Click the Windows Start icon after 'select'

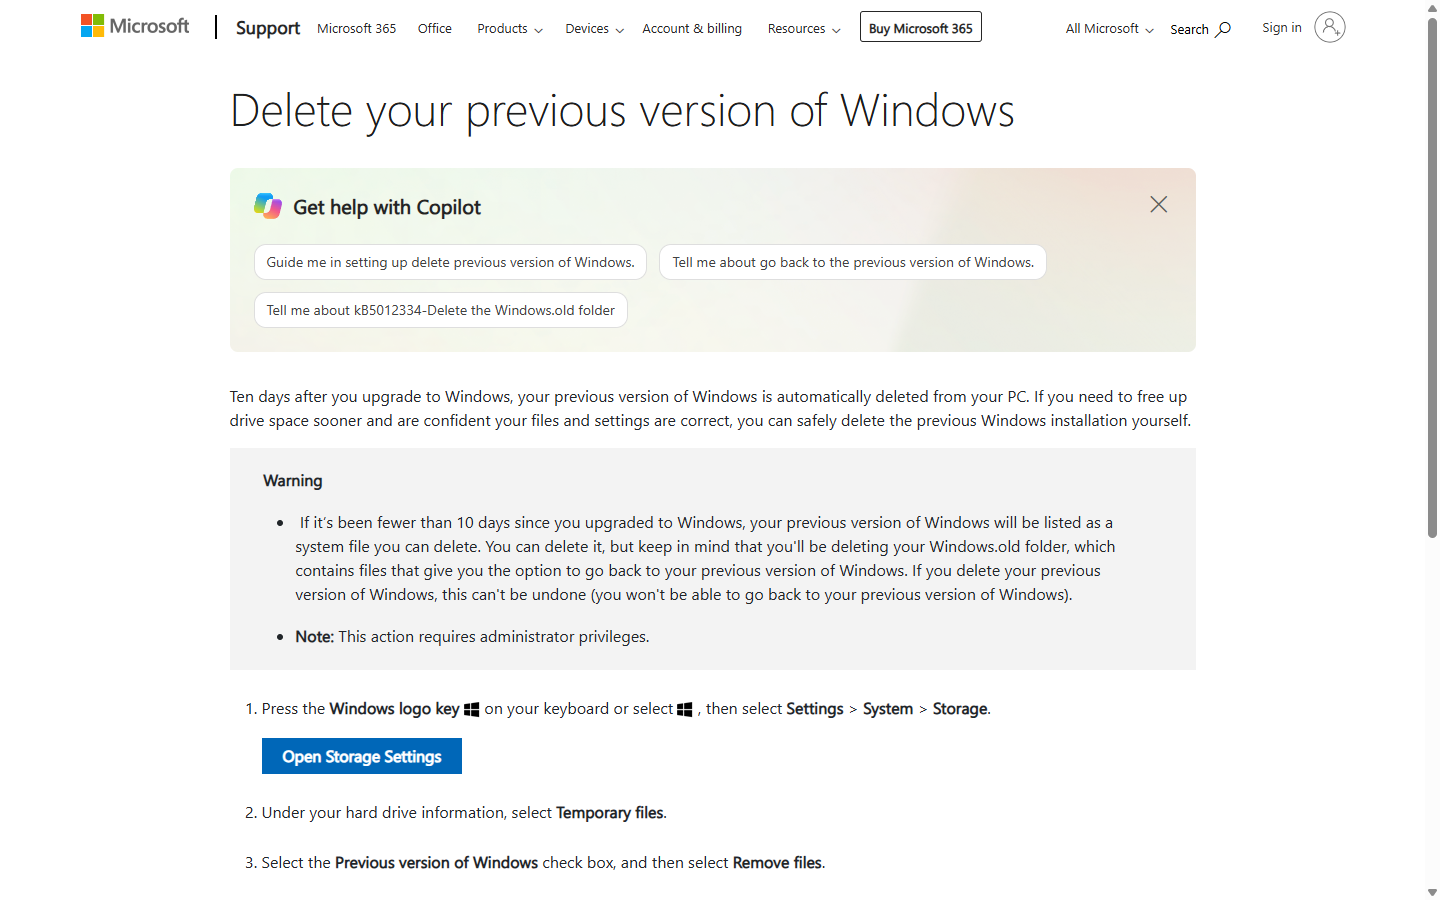(685, 709)
